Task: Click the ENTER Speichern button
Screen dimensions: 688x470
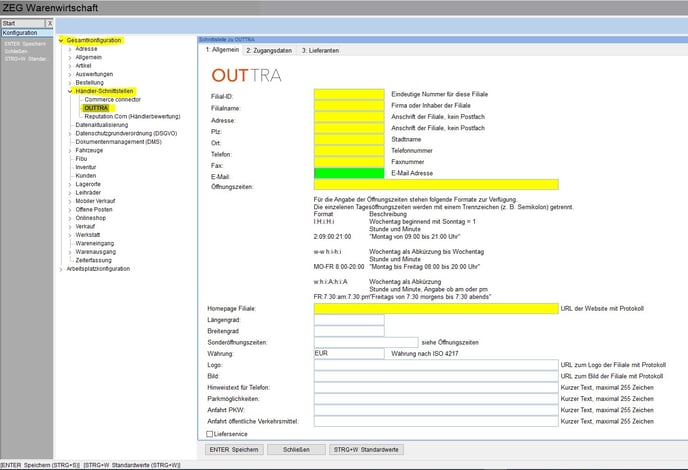Action: [x=234, y=450]
